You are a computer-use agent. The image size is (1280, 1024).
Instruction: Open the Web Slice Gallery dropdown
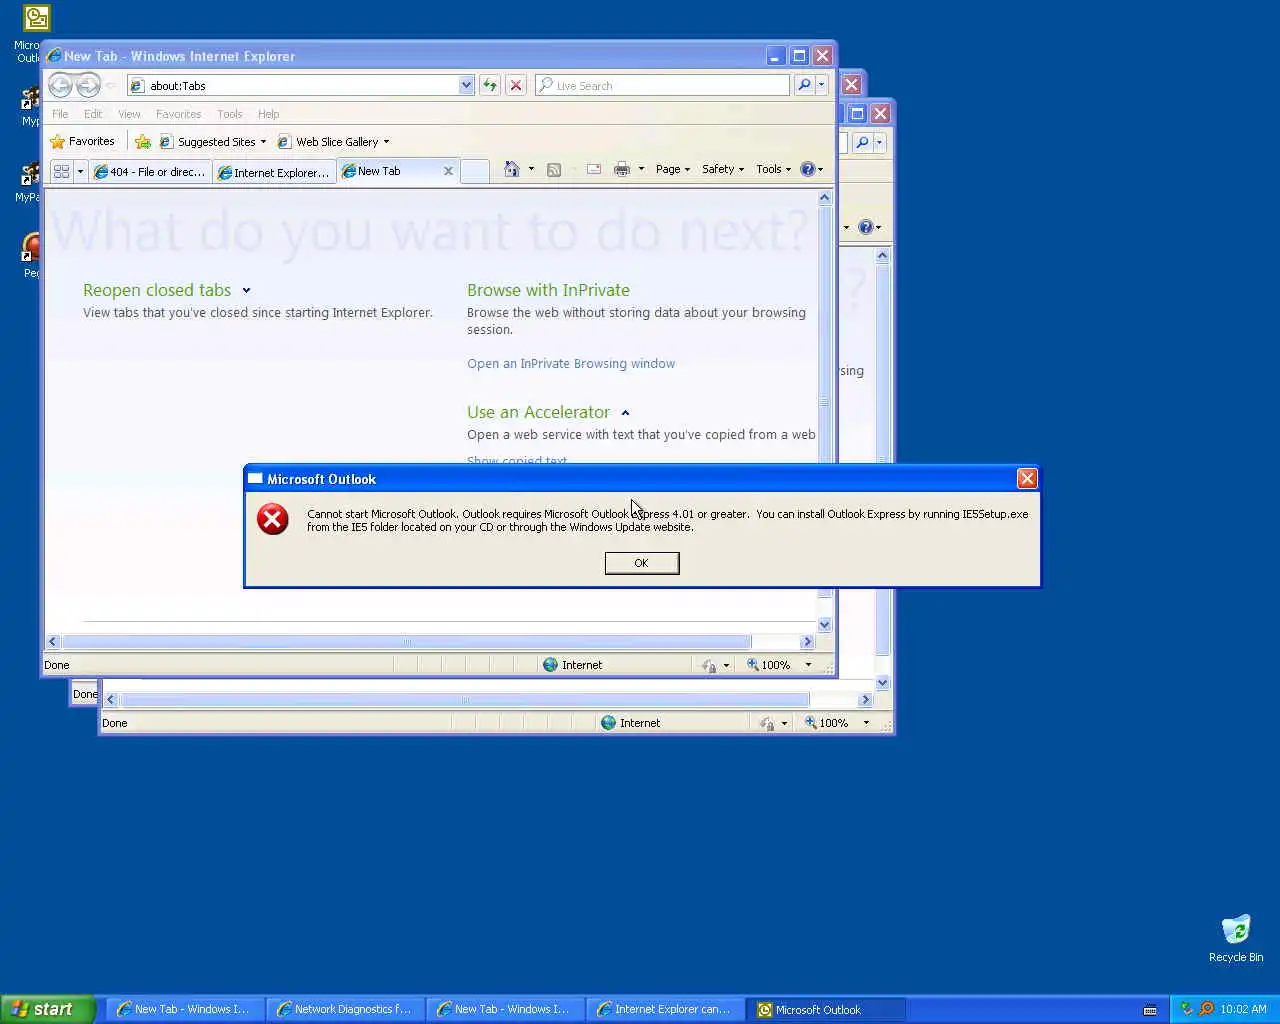tap(386, 142)
